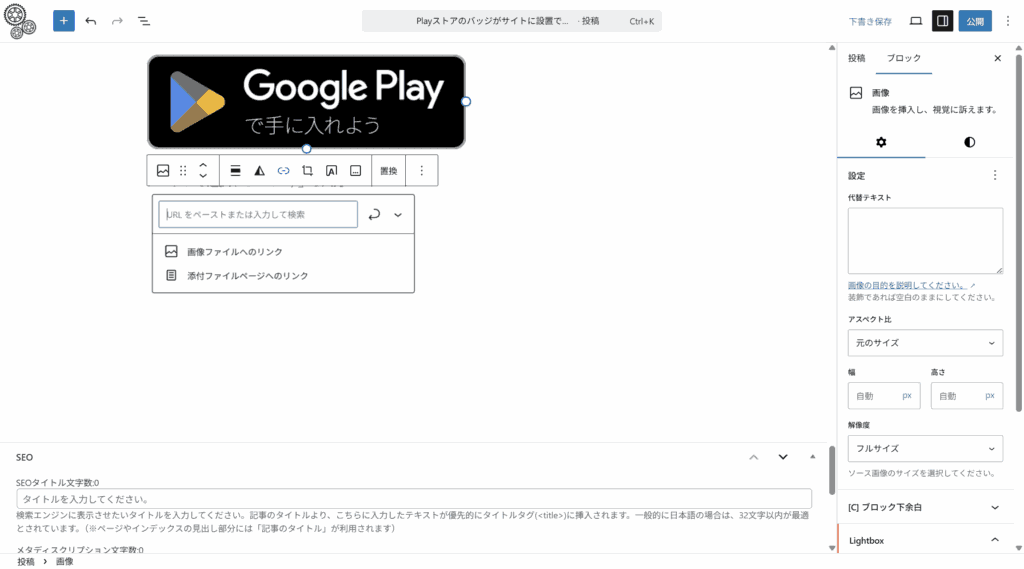Viewport: 1024px width, 569px height.
Task: Submit the URL with the apply arrow icon
Action: (375, 214)
